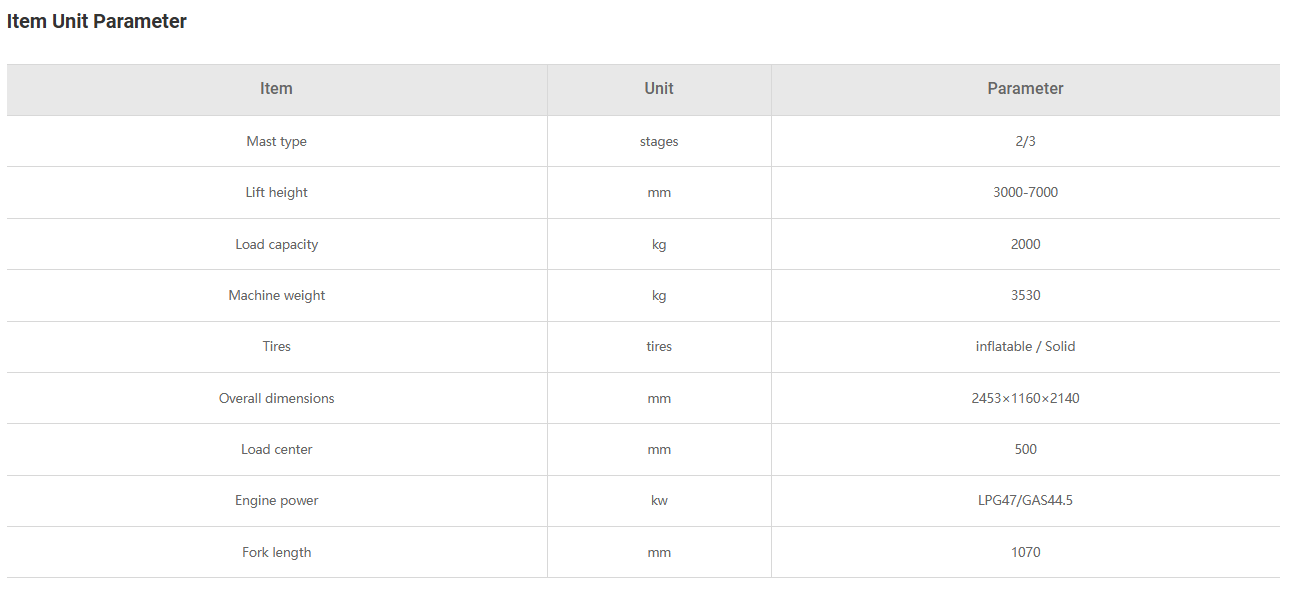Select the Parameter column header
The width and height of the screenshot is (1312, 593).
coord(1025,89)
